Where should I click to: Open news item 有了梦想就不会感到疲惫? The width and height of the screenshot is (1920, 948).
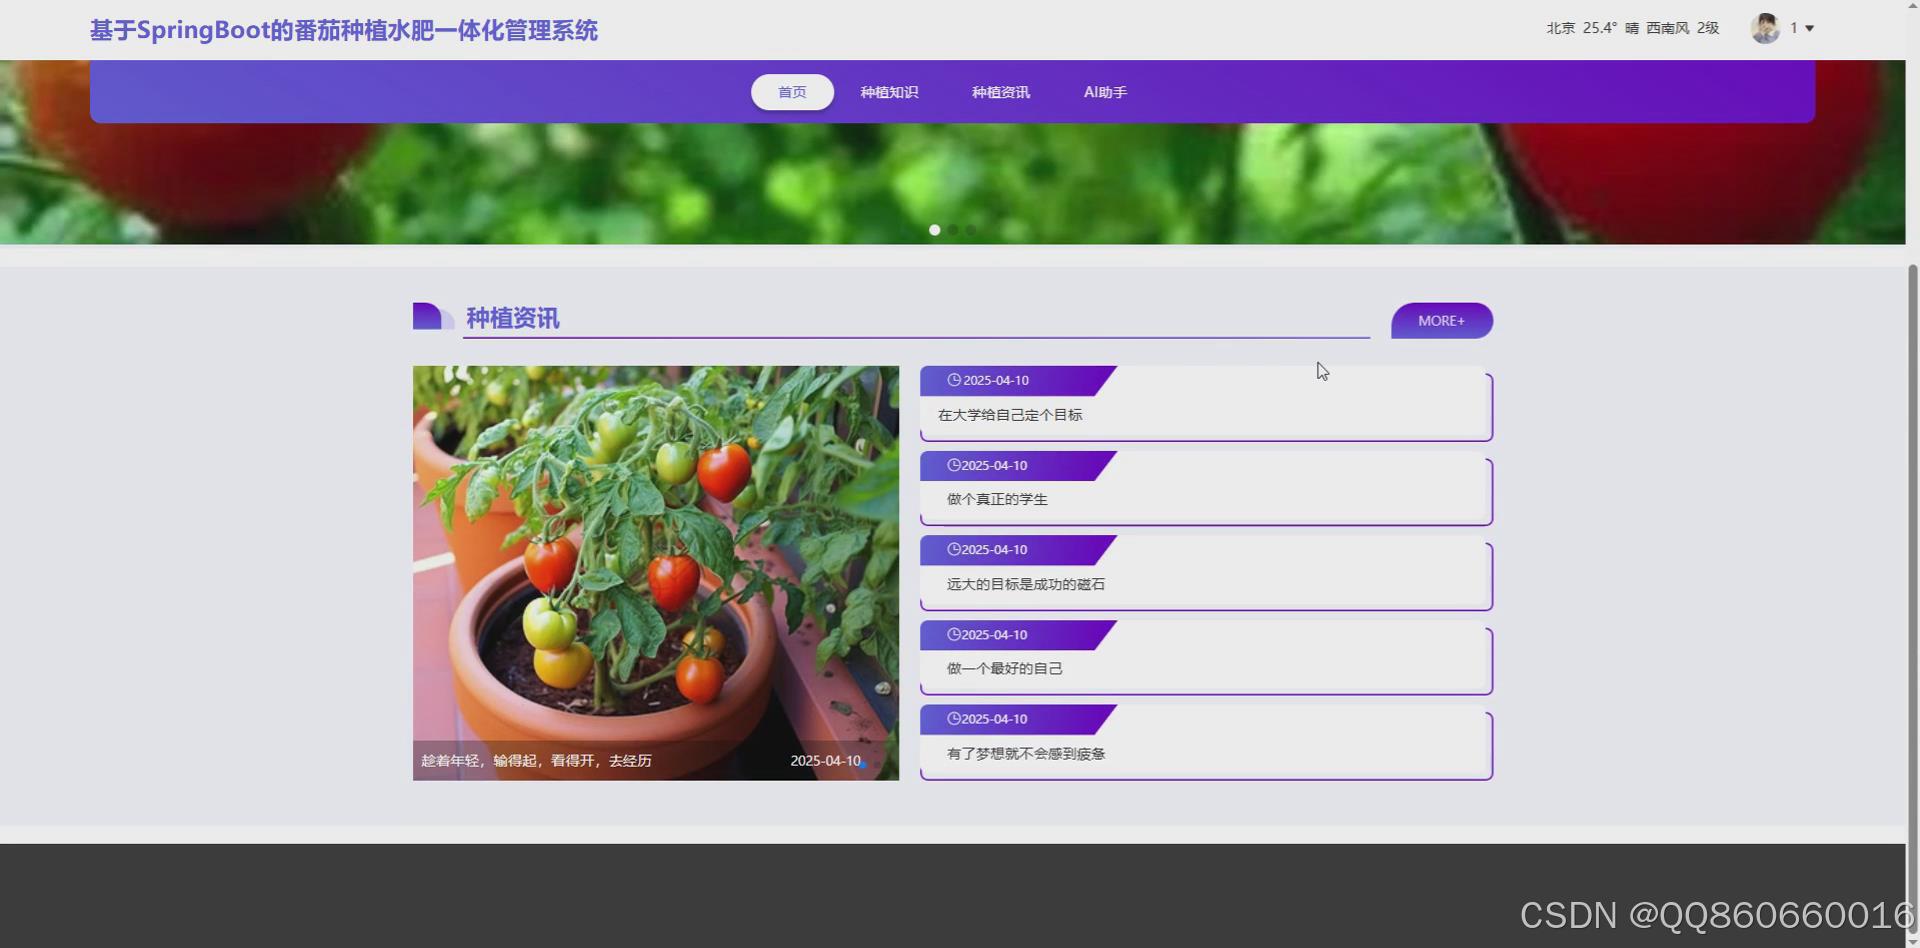pyautogui.click(x=1206, y=743)
